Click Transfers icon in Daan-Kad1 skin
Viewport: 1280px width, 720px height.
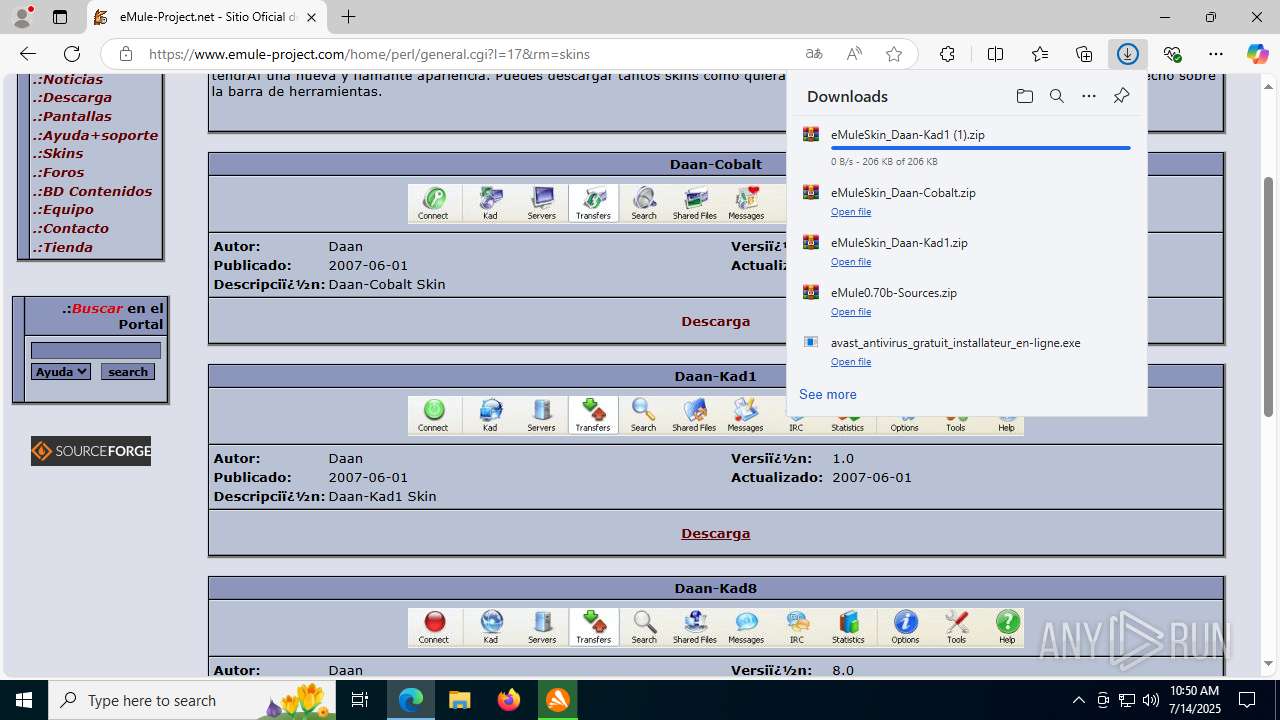click(x=593, y=415)
